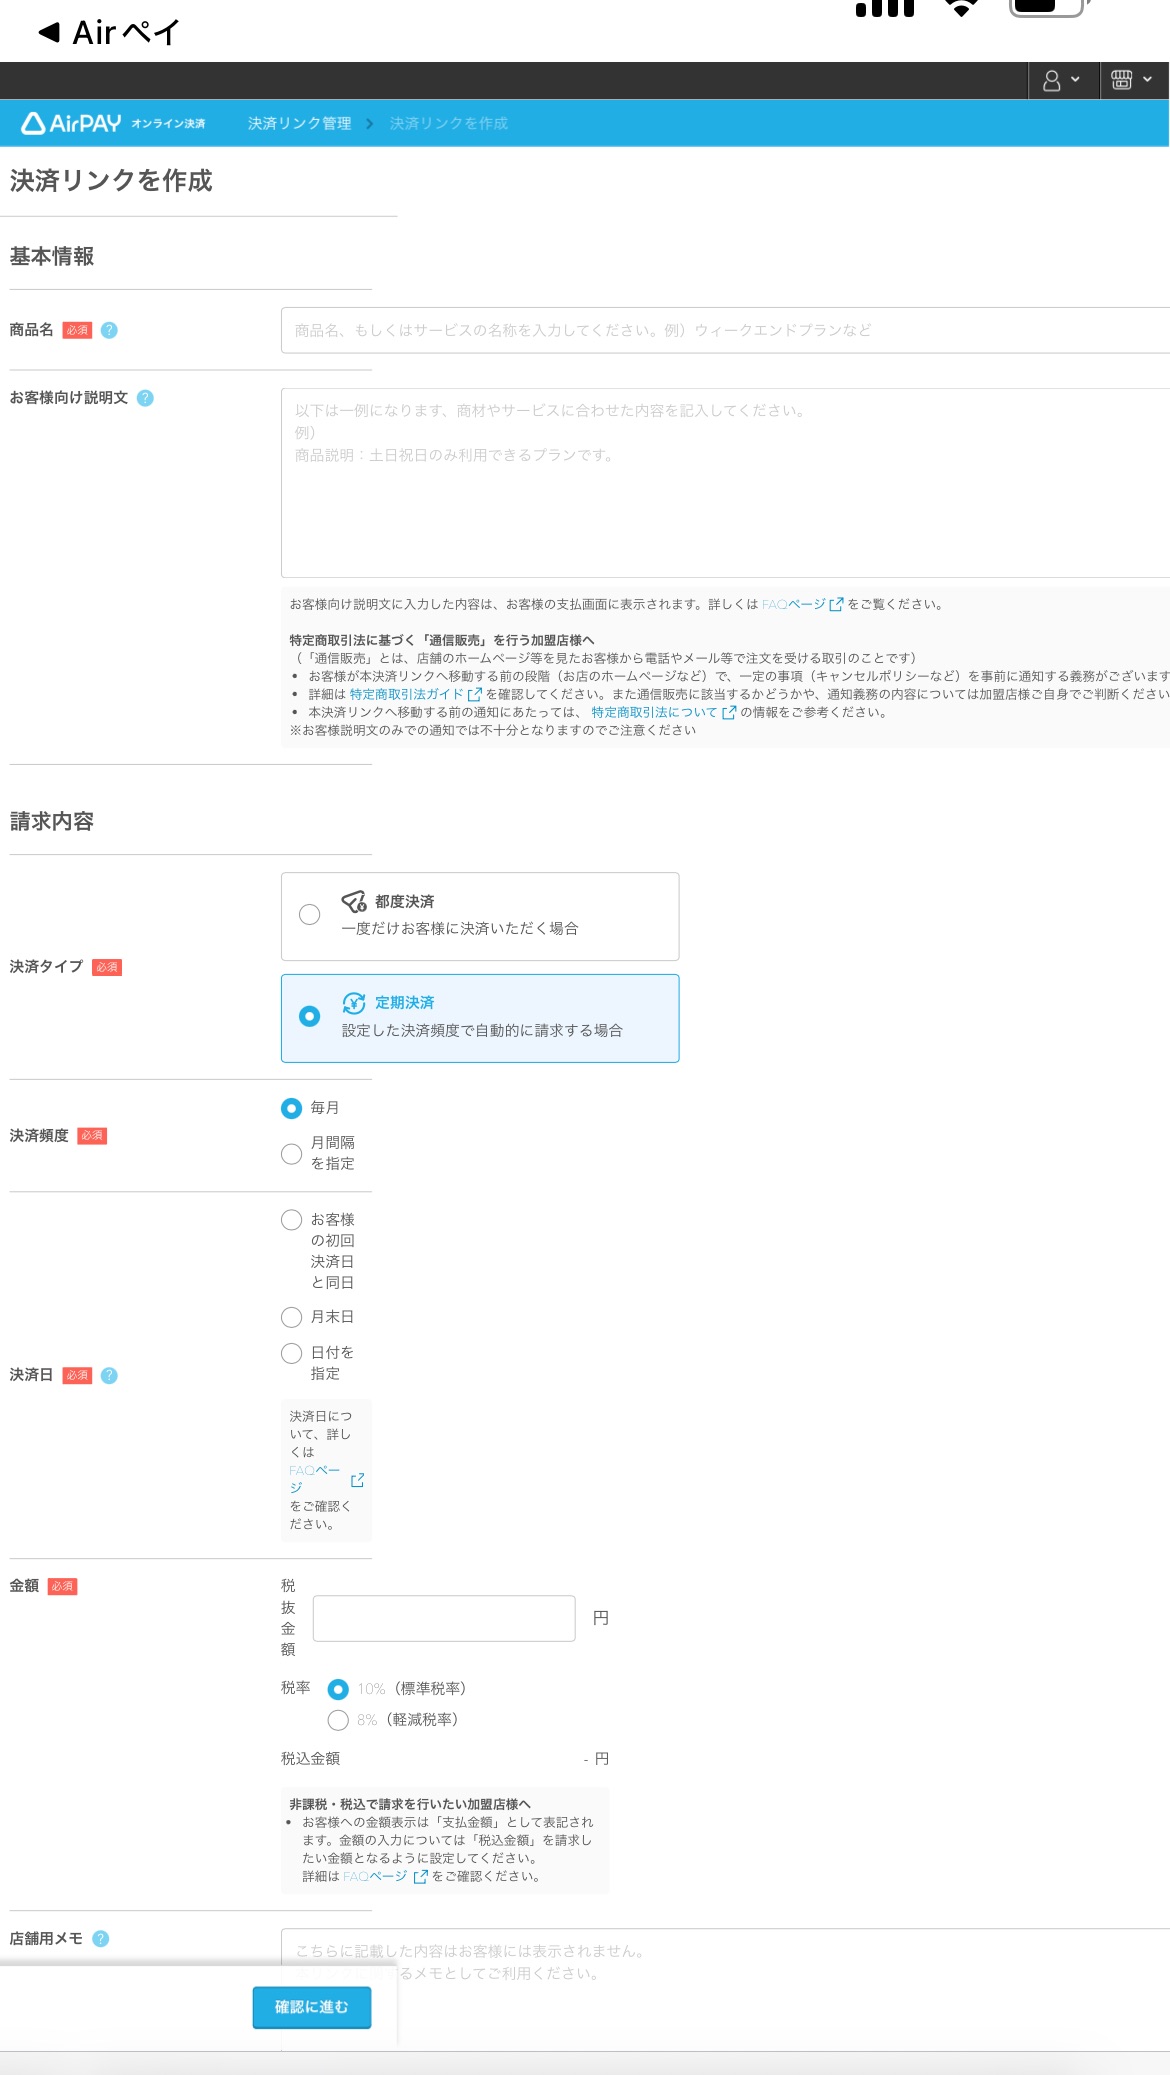Open the store switcher dropdown
The image size is (1170, 2075).
[1135, 80]
